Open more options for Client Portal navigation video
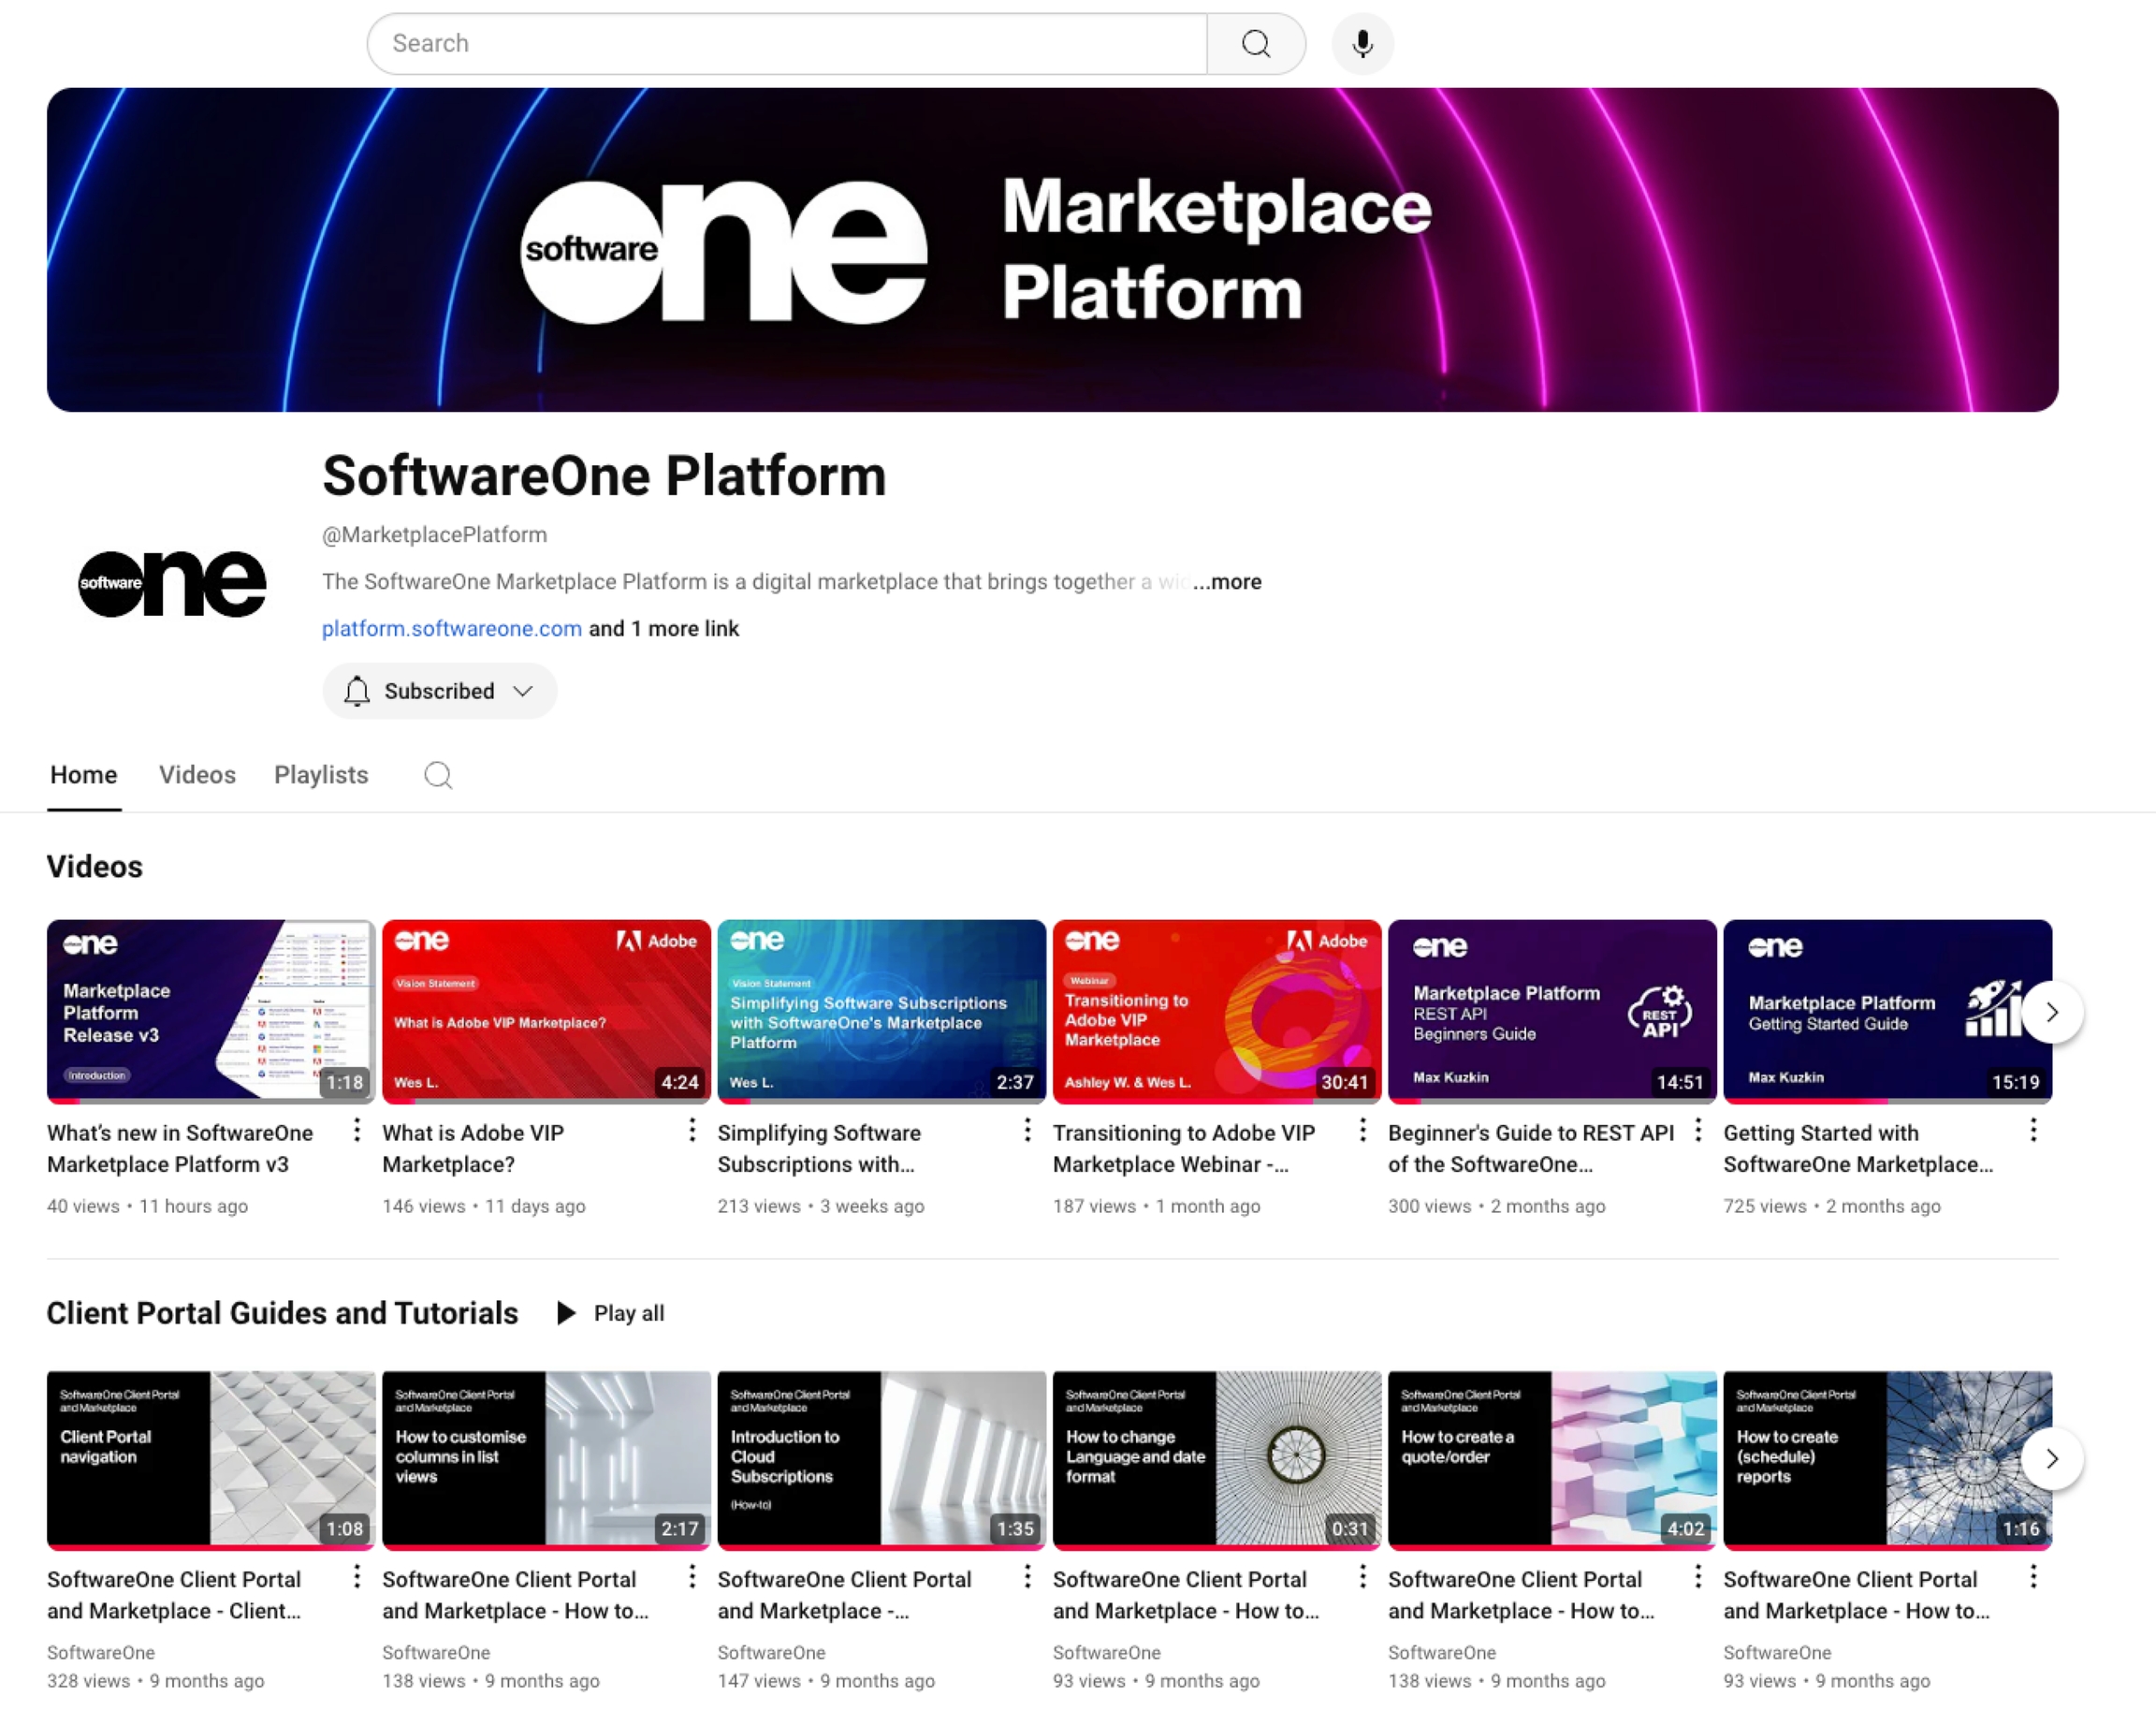 click(356, 1577)
